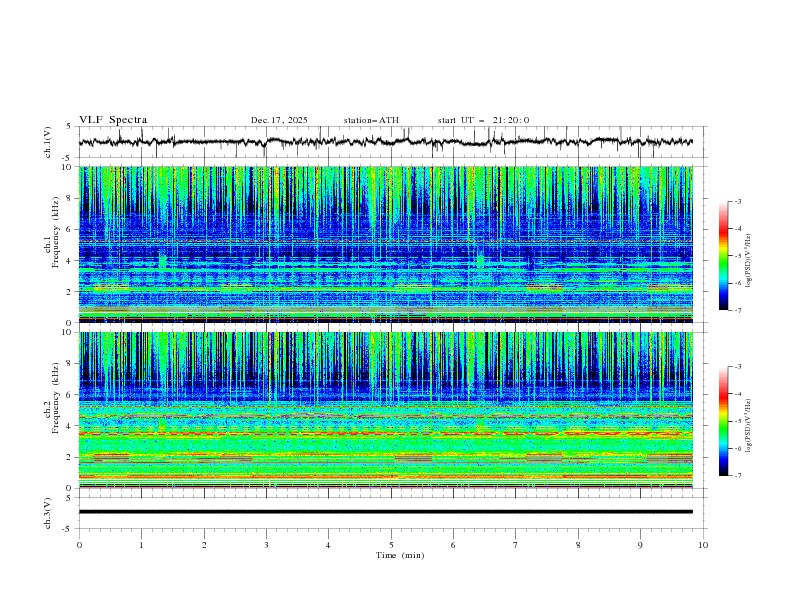The image size is (792, 612).
Task: Click the start UT time label
Action: click(x=483, y=120)
